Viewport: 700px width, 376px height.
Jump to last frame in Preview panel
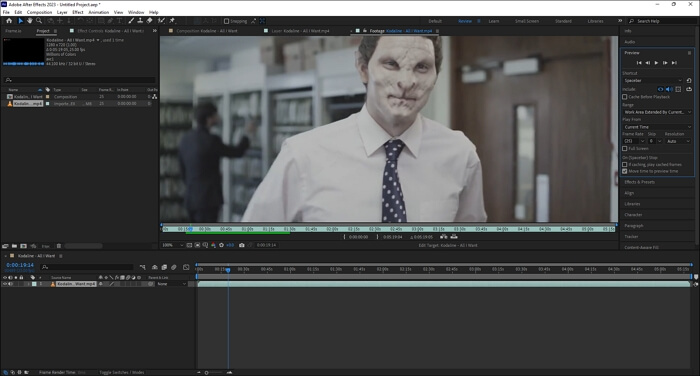675,63
